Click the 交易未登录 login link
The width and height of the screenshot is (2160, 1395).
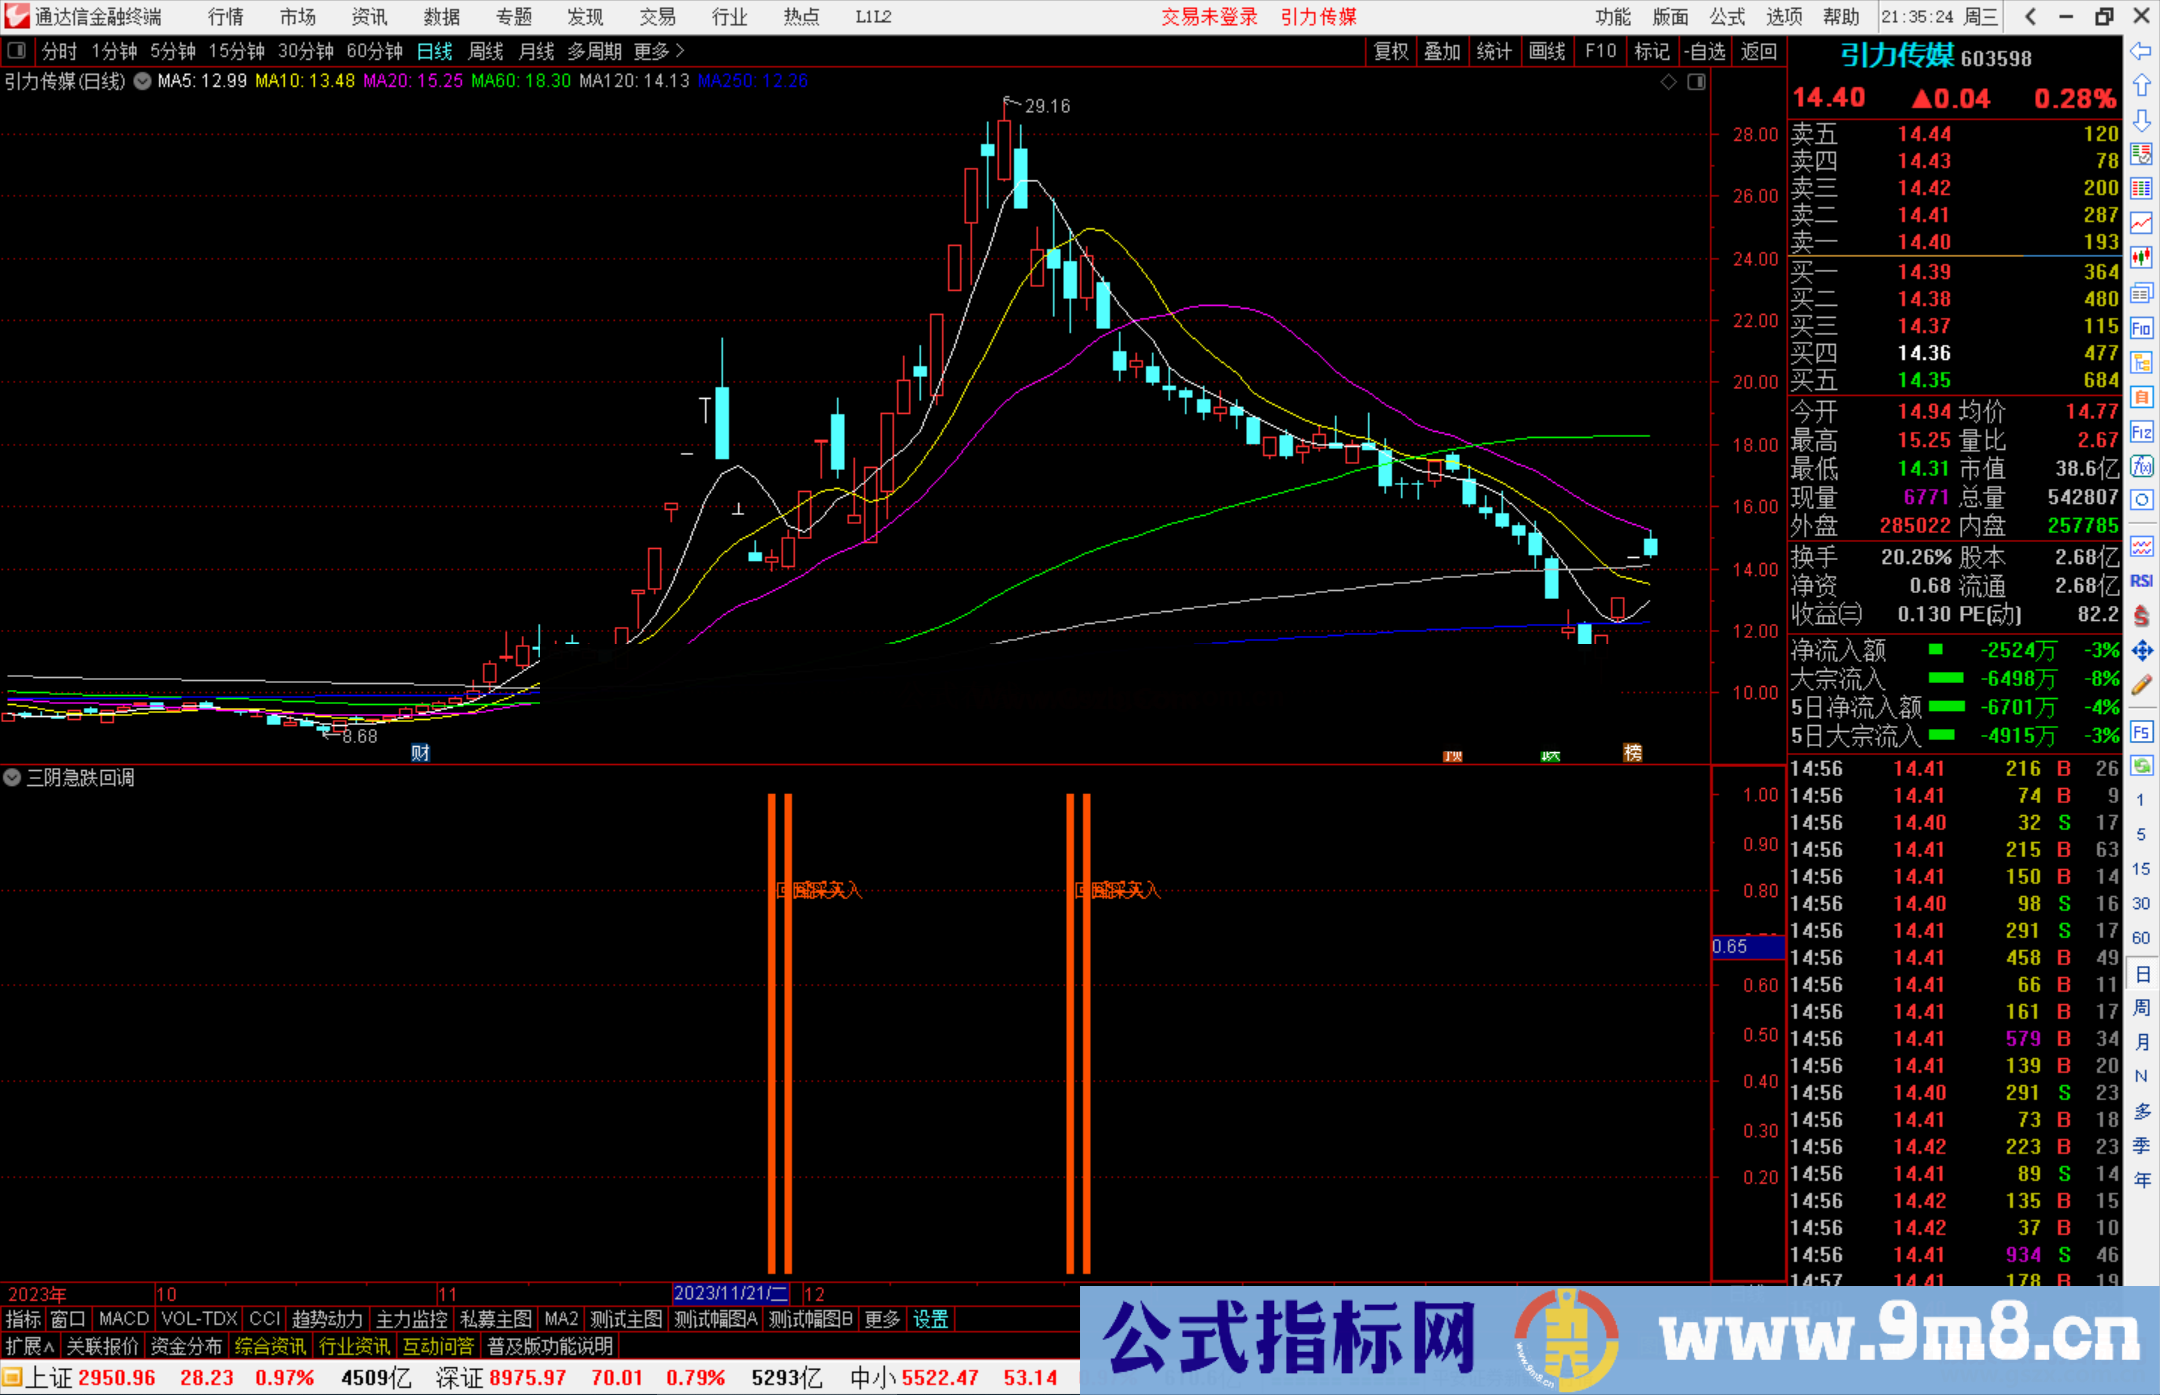pyautogui.click(x=1210, y=17)
